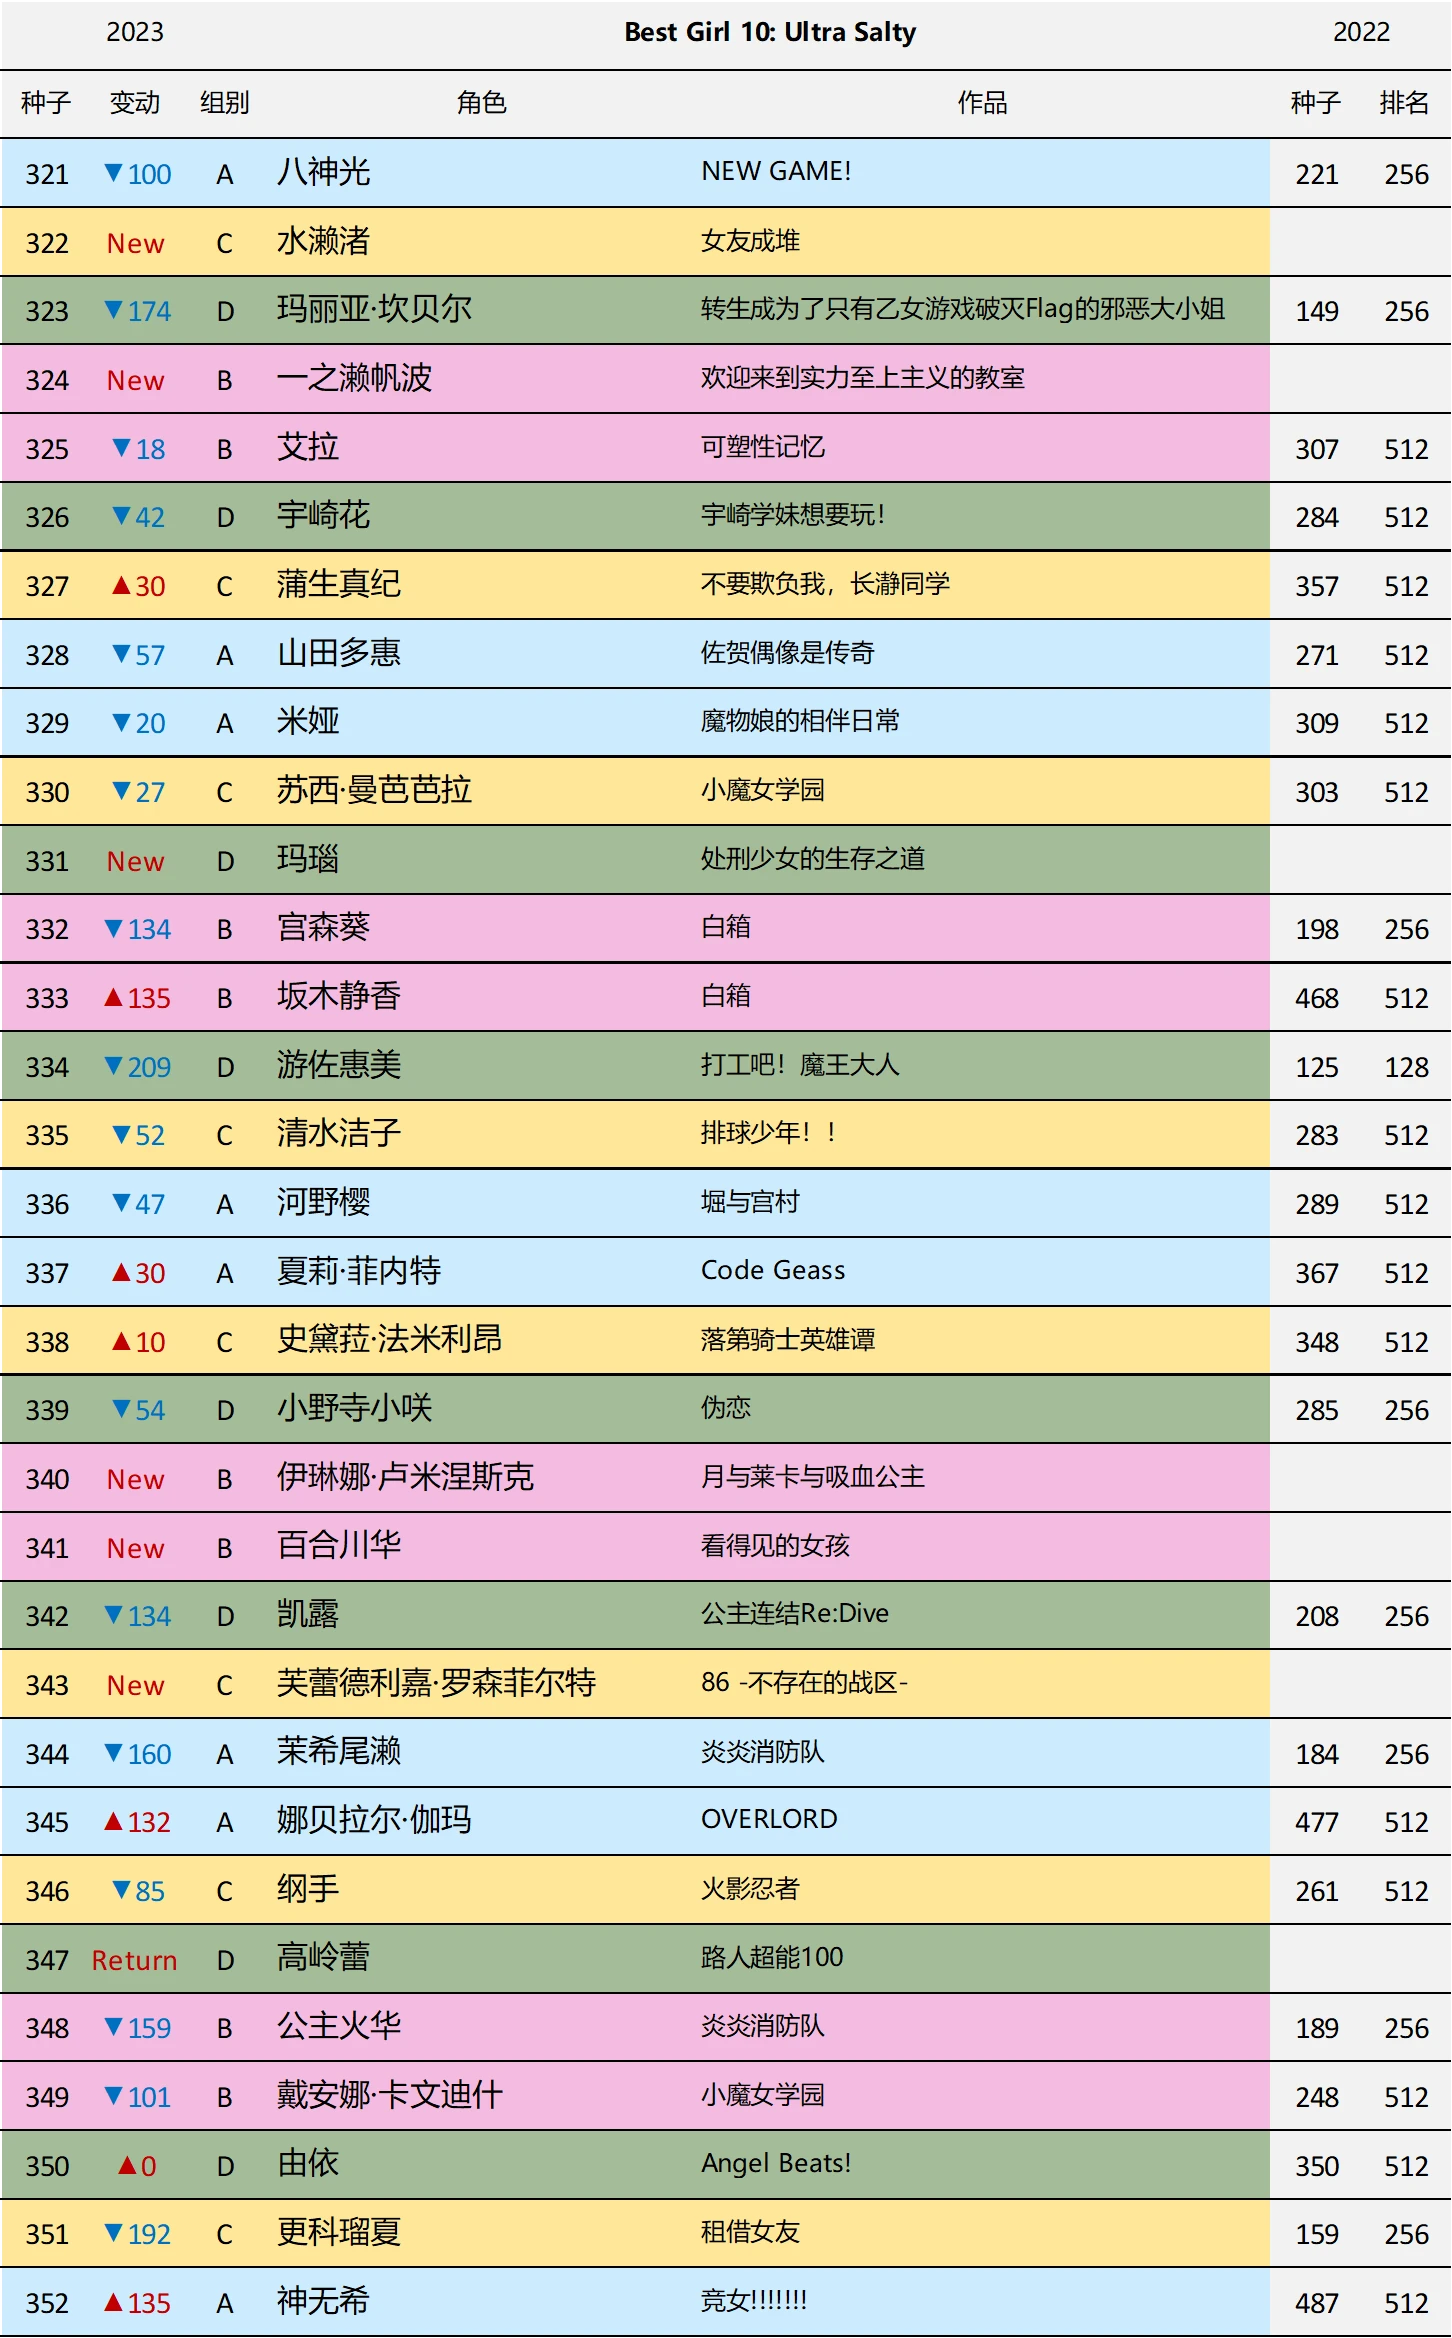Select work '处刑少女的生存之道'
Screen dimensions: 1452x2338
[x=813, y=859]
